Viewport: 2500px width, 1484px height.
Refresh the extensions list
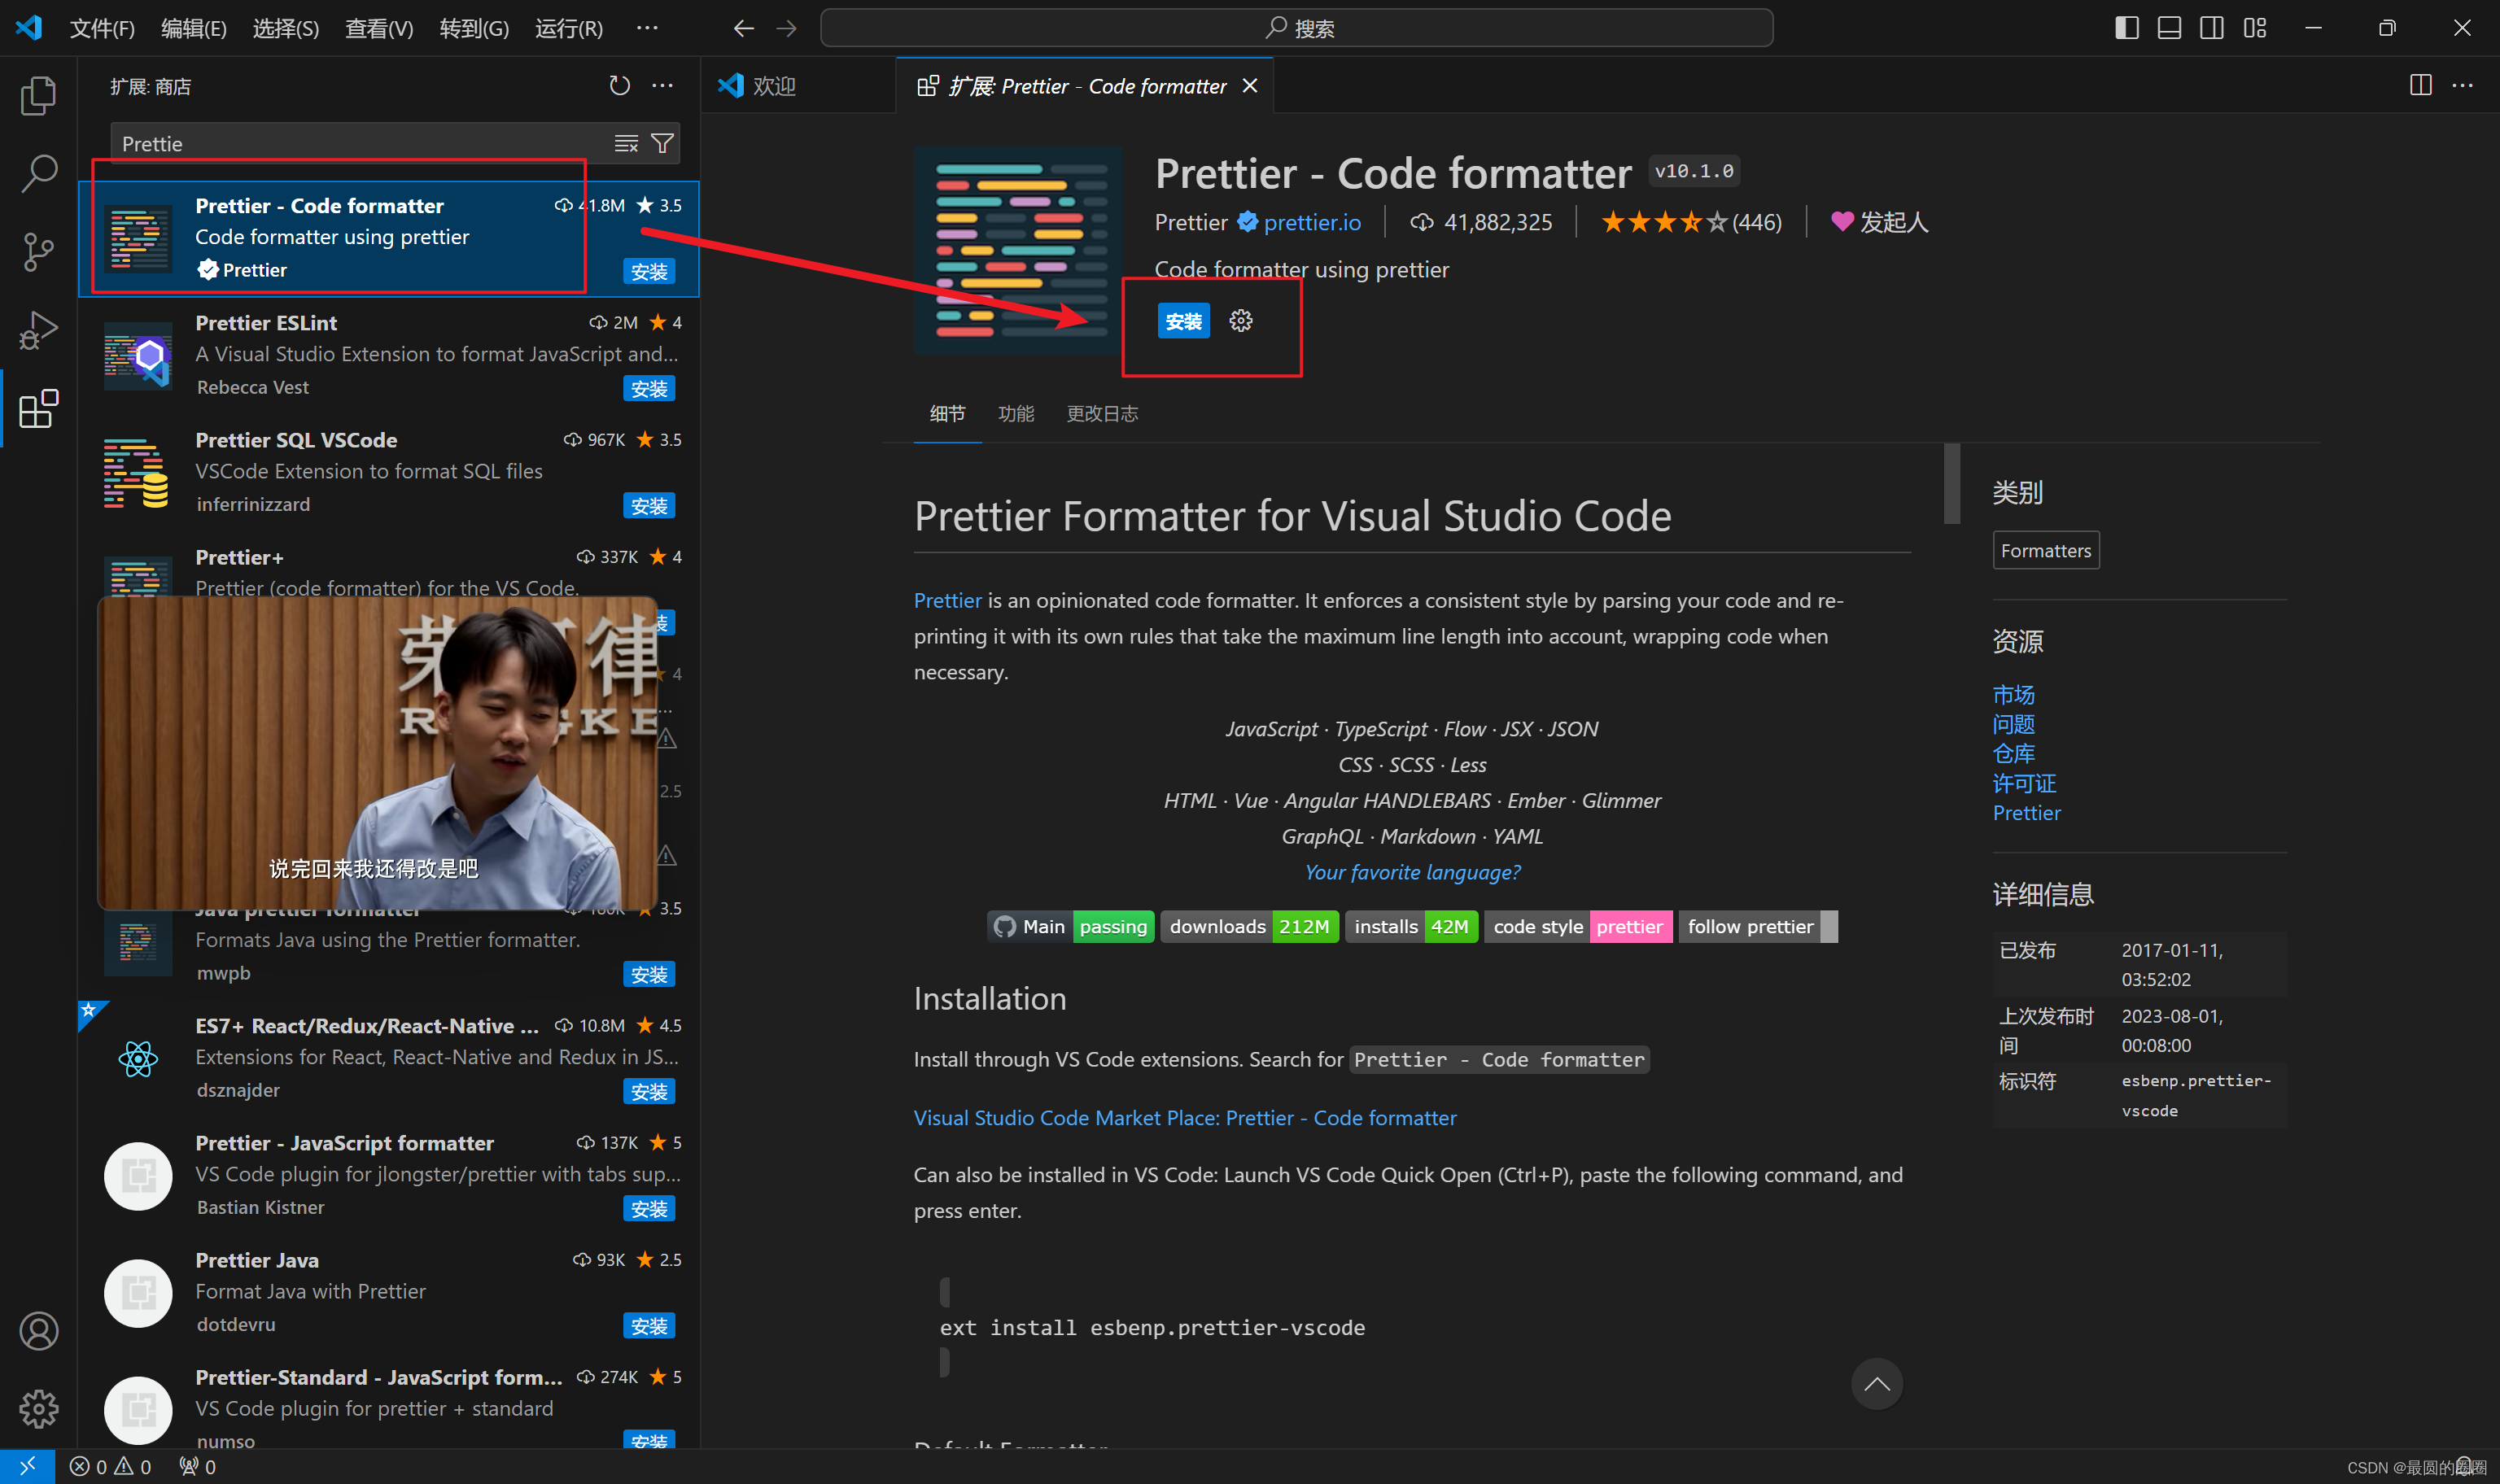coord(620,86)
